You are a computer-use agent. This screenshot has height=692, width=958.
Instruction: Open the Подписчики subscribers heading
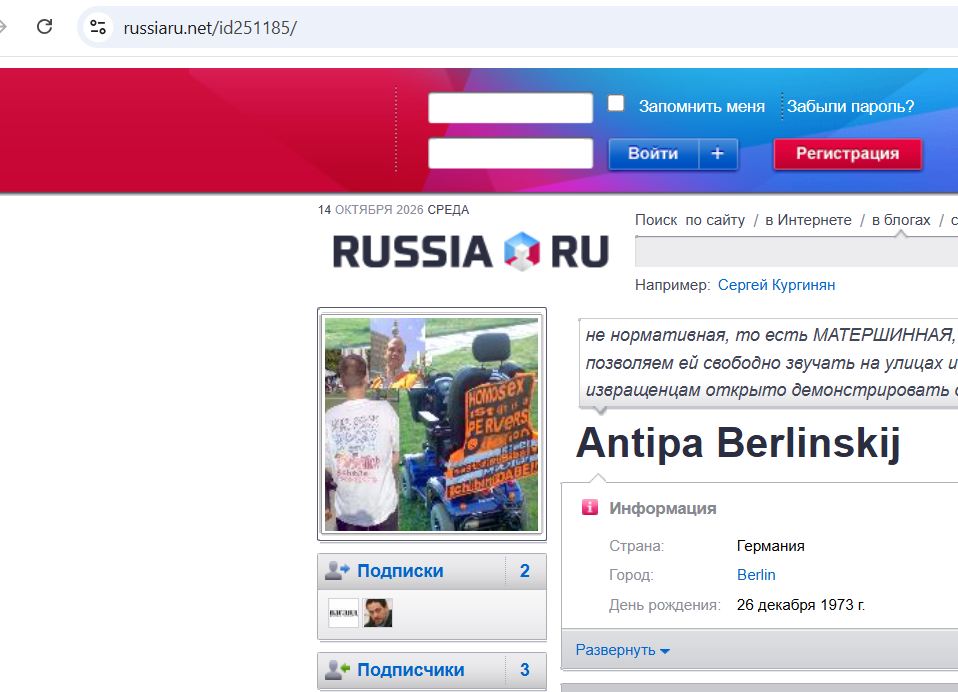pos(411,670)
